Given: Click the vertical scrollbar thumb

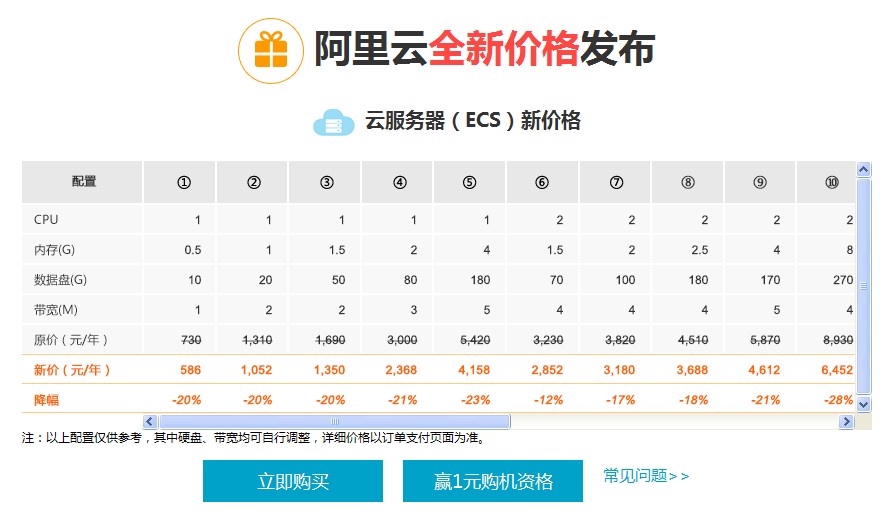Looking at the screenshot, I should click(864, 287).
